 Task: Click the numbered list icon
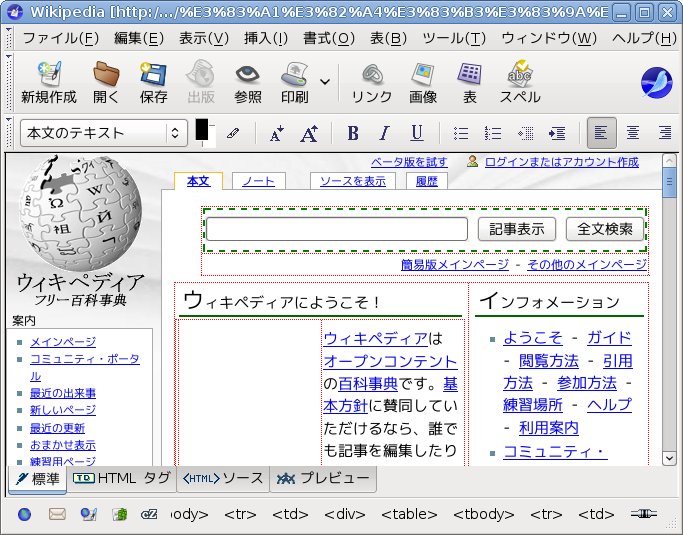(x=493, y=133)
